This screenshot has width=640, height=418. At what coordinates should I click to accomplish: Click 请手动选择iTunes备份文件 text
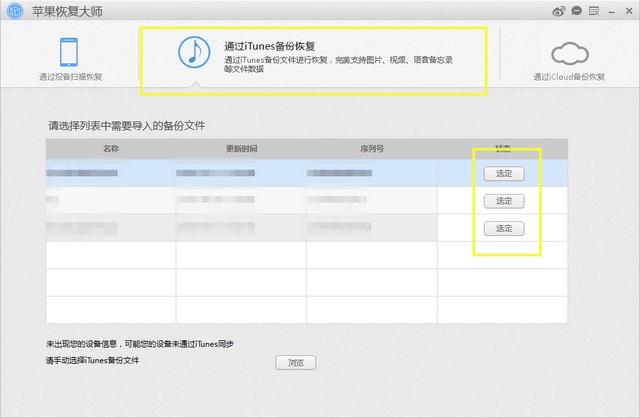click(x=92, y=360)
